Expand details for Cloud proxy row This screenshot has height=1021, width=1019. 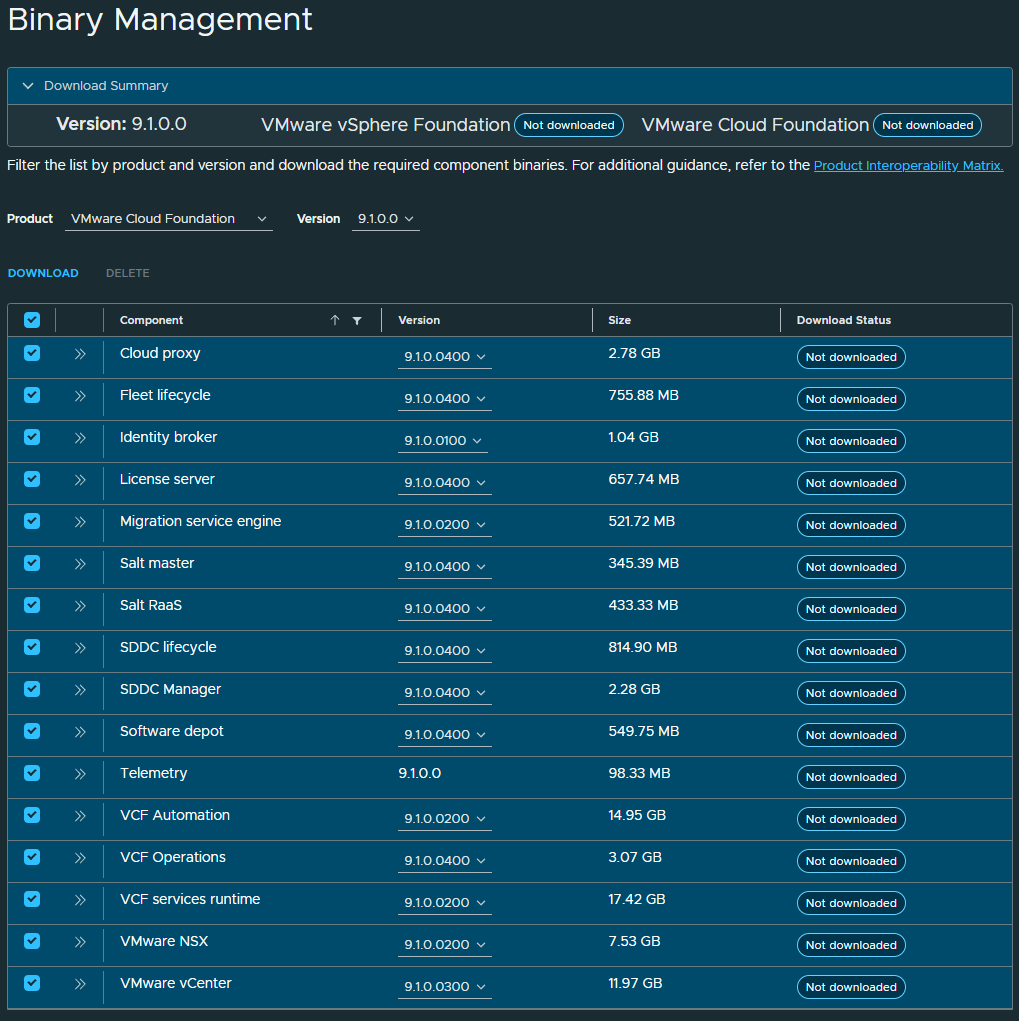tap(79, 354)
